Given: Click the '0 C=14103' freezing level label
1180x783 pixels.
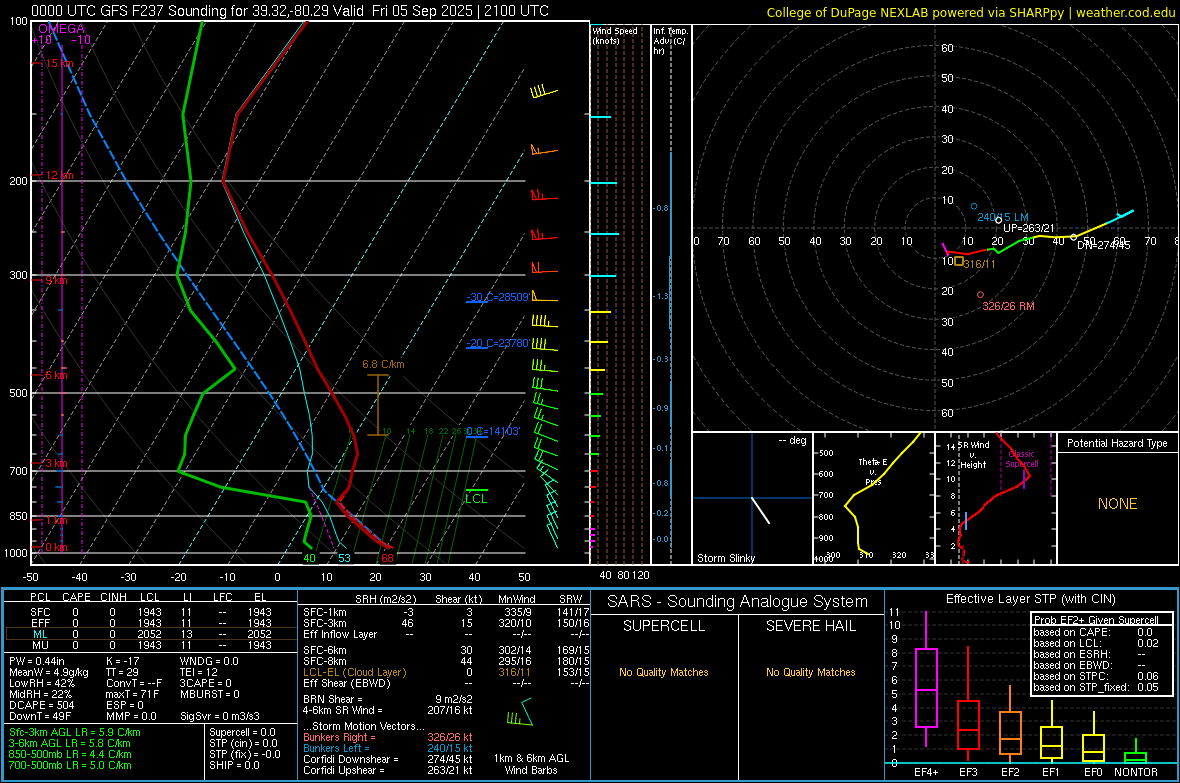Looking at the screenshot, I should coord(492,431).
